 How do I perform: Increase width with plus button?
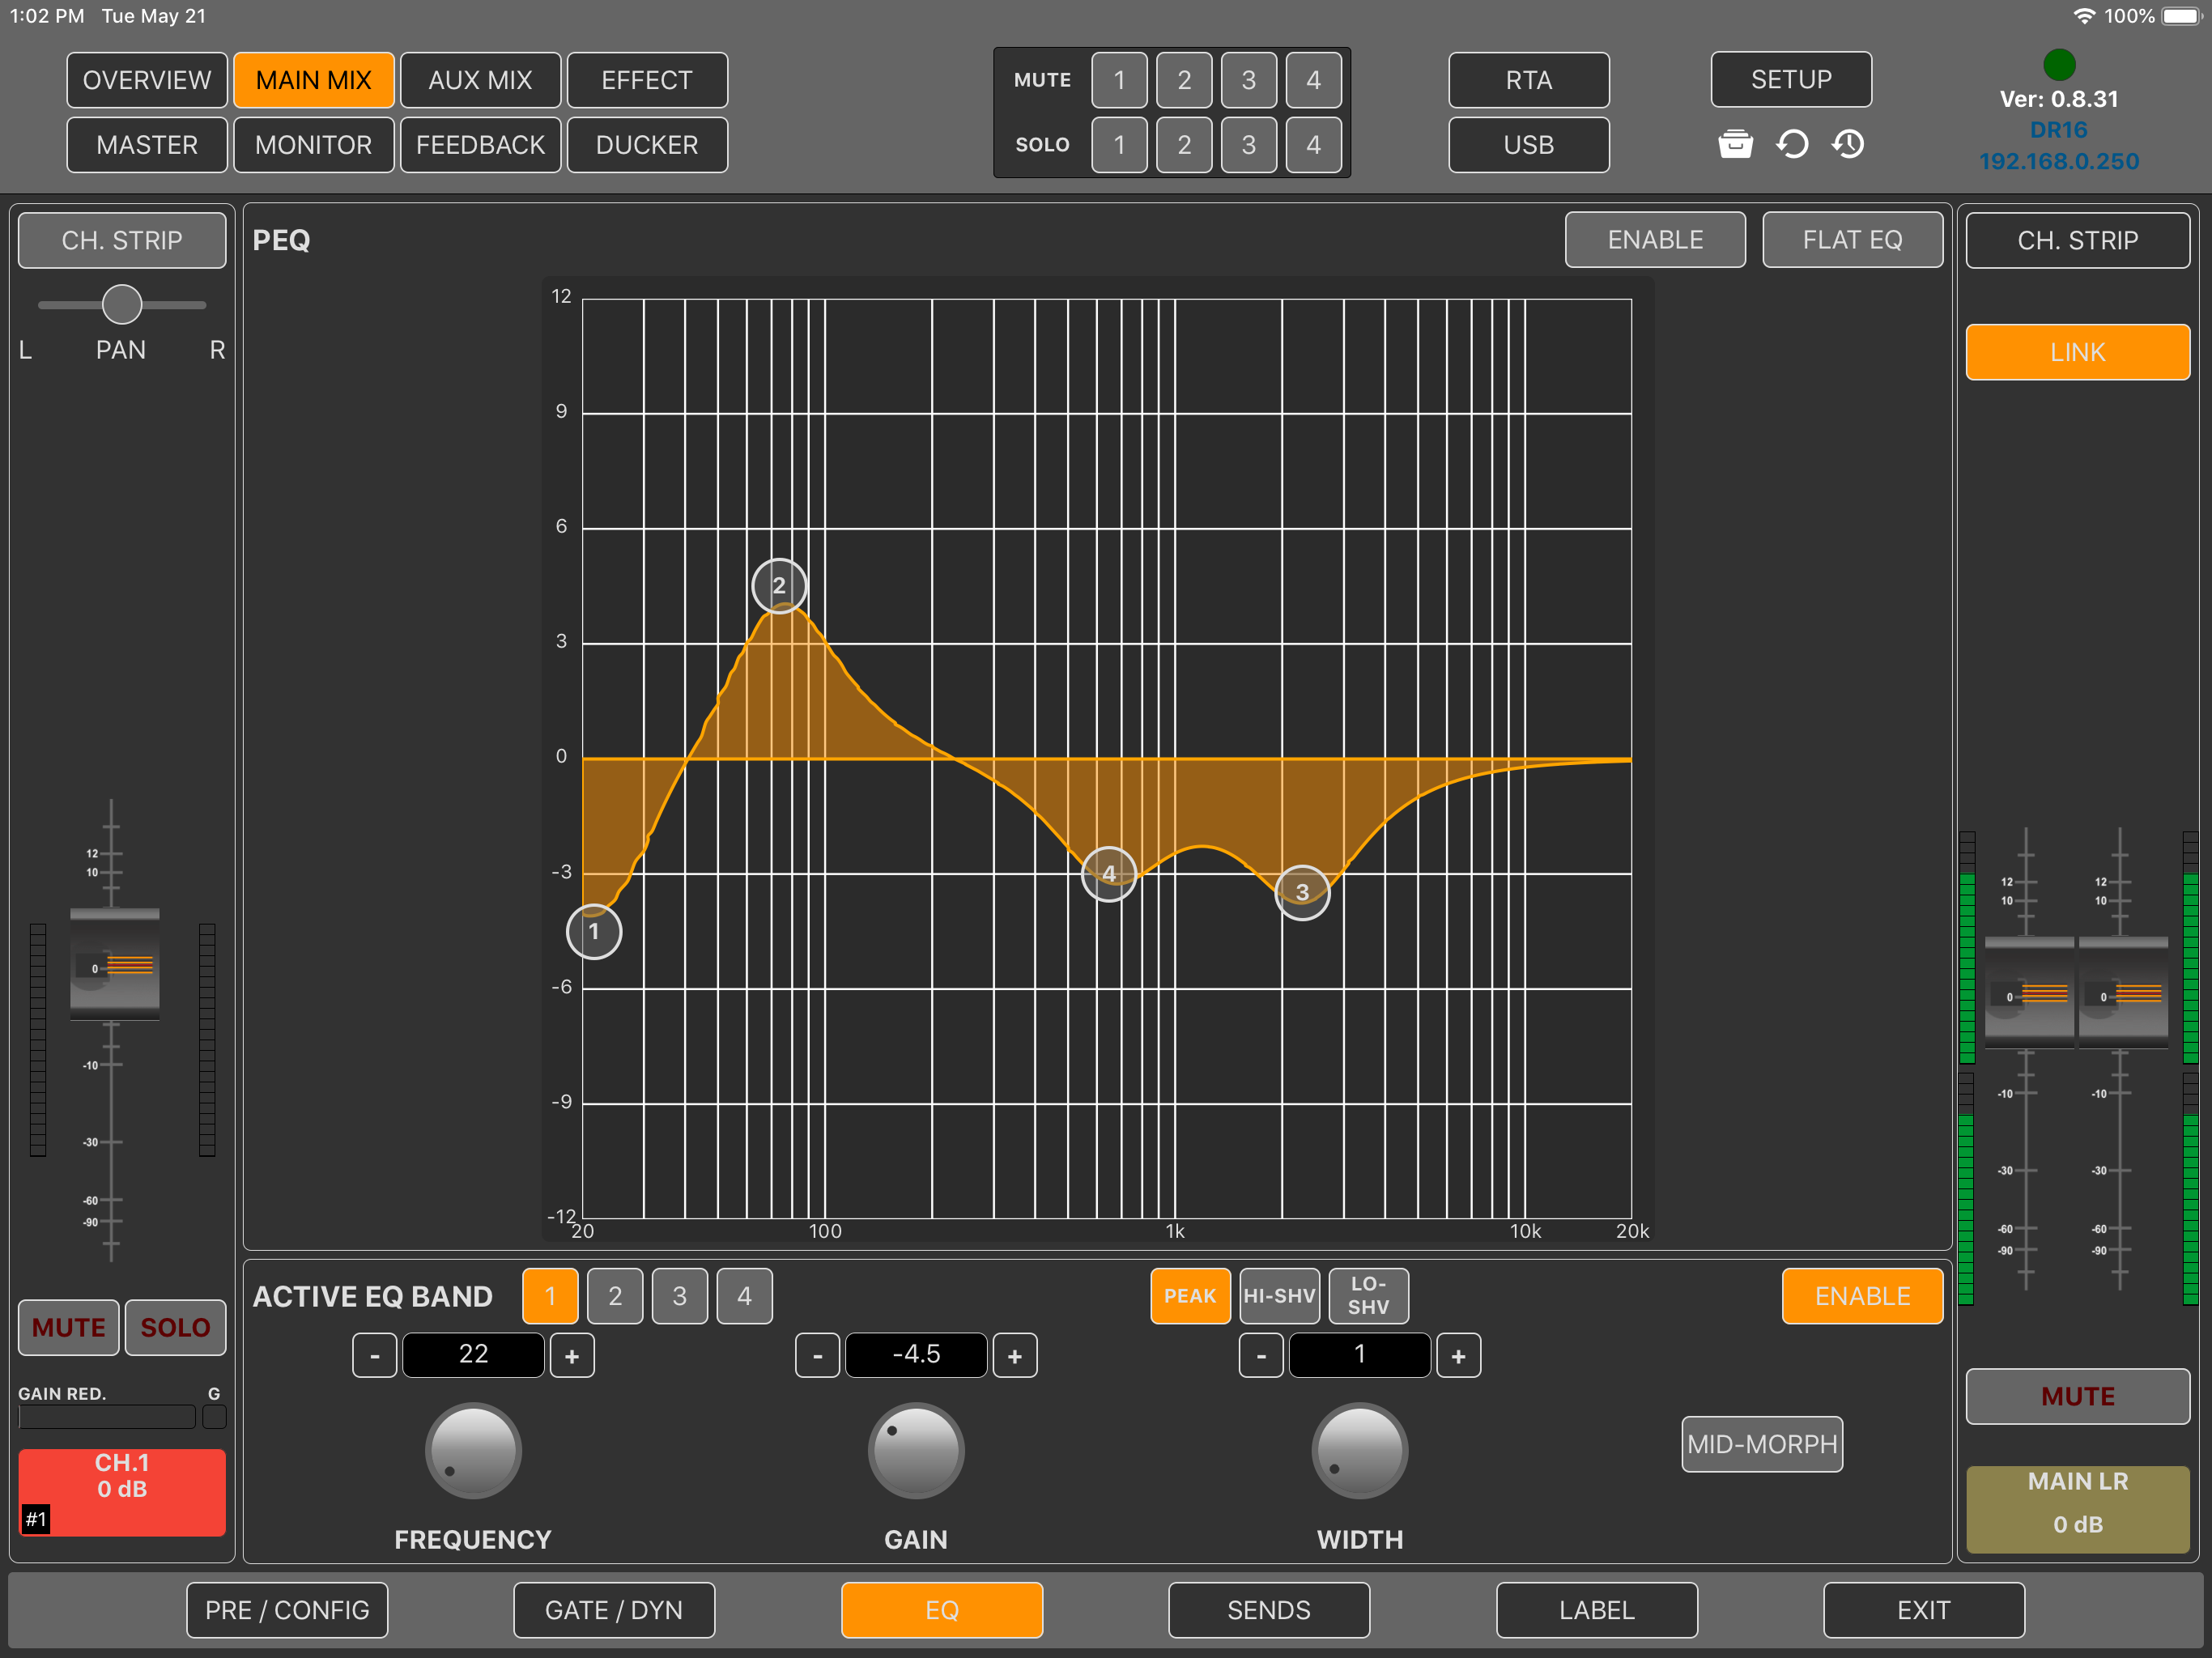[1458, 1356]
